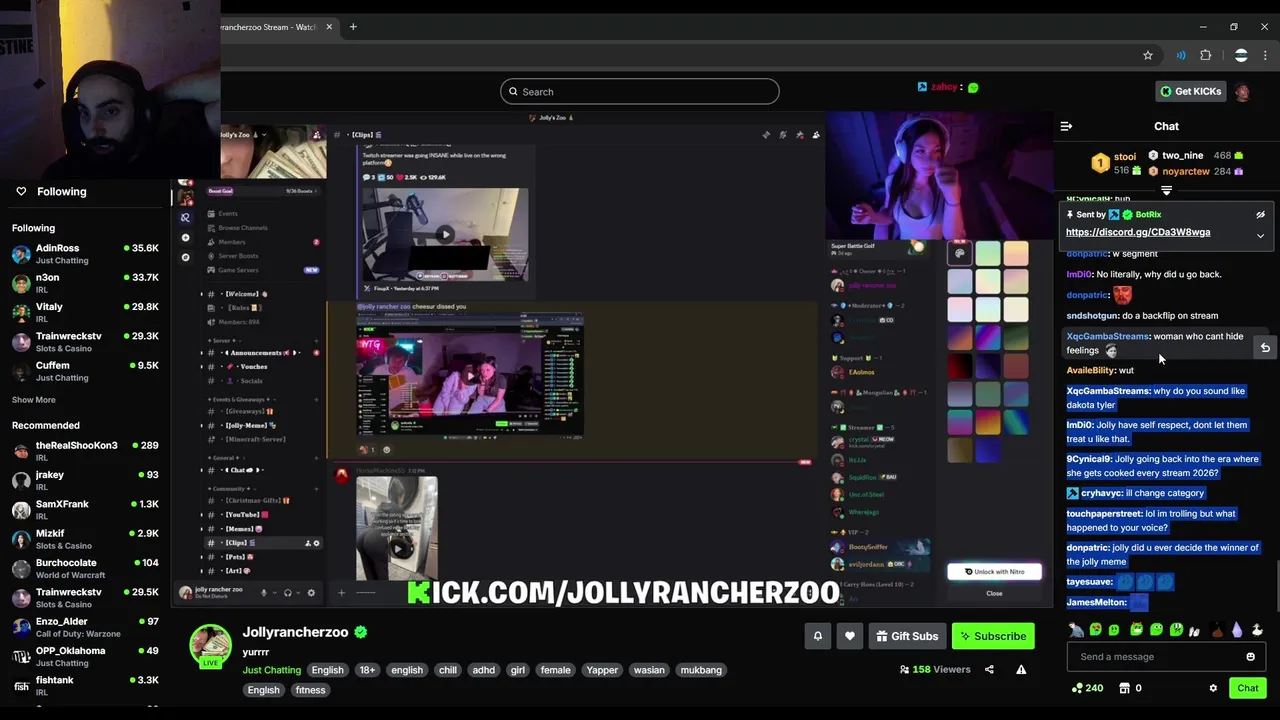
Task: Click the AvaileBility username in chat
Action: coord(1090,371)
